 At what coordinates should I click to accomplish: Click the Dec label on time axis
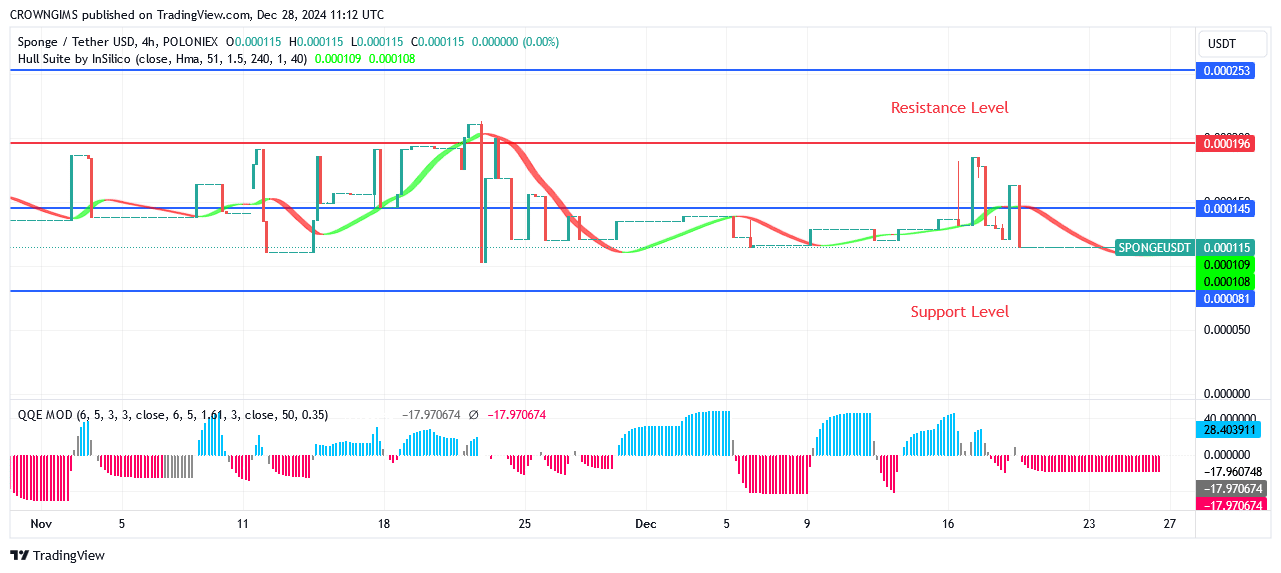tap(646, 524)
